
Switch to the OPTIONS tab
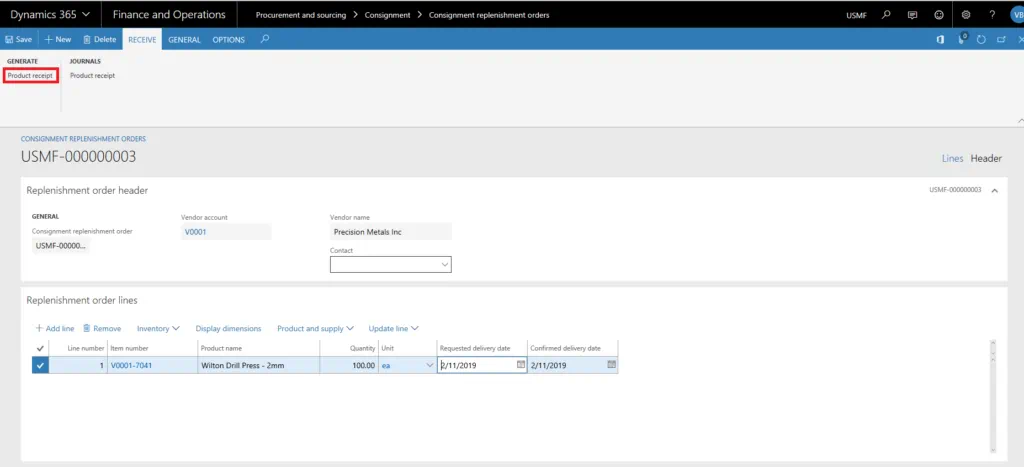tap(229, 39)
